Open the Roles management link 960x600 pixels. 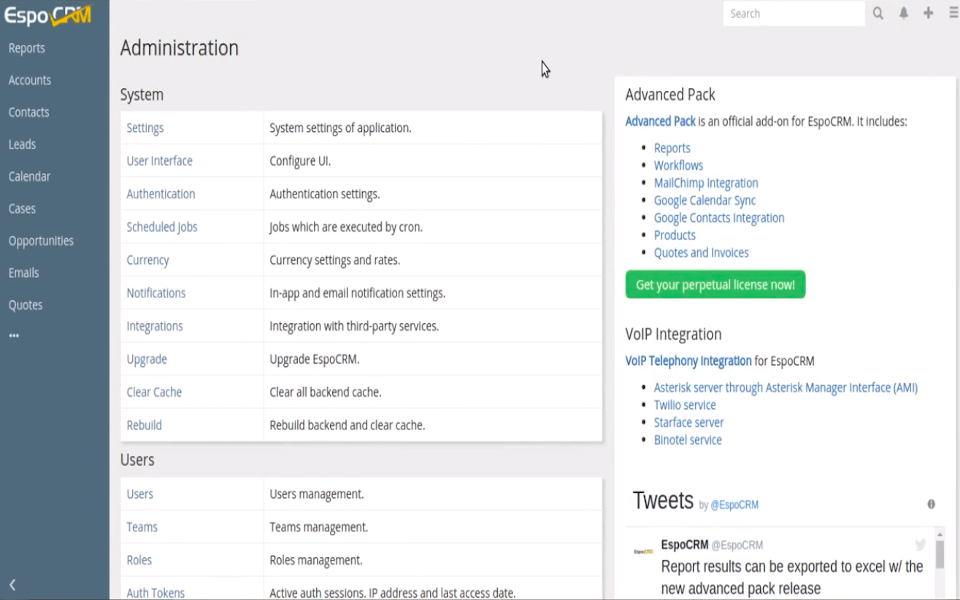(x=139, y=560)
